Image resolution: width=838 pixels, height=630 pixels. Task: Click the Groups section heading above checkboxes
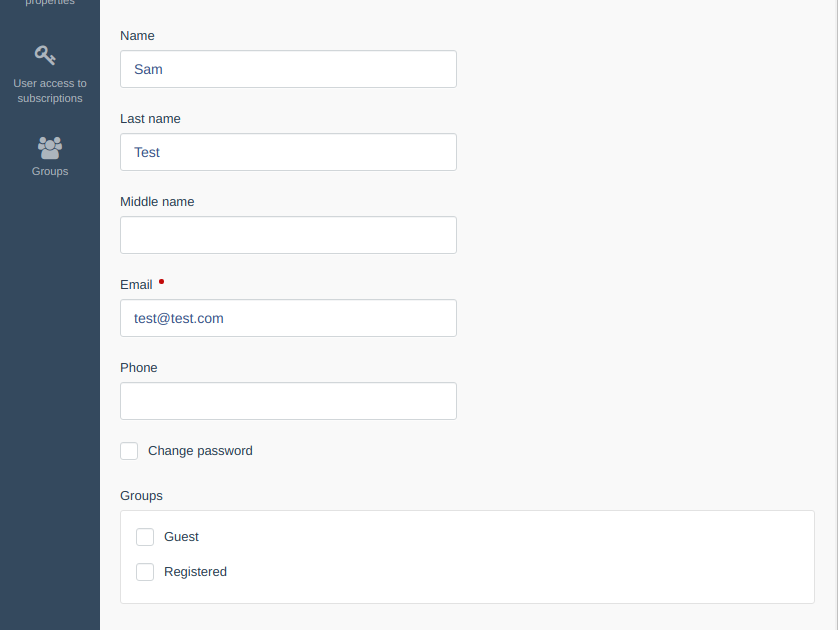point(141,496)
